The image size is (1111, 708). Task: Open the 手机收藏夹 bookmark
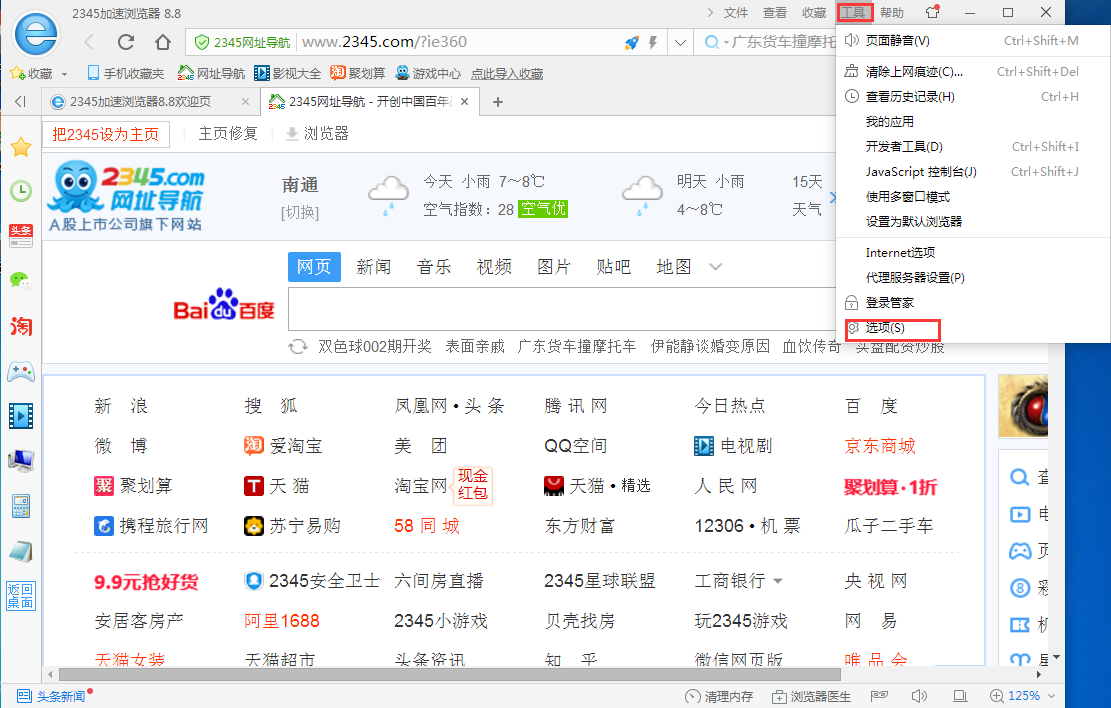[125, 74]
